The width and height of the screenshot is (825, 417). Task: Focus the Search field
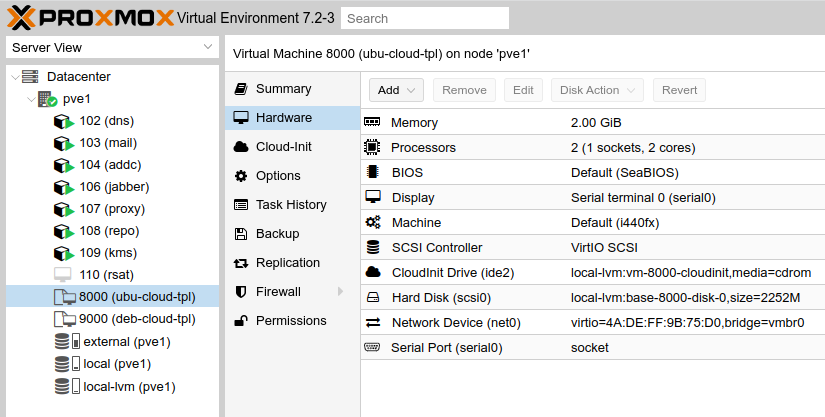click(425, 18)
